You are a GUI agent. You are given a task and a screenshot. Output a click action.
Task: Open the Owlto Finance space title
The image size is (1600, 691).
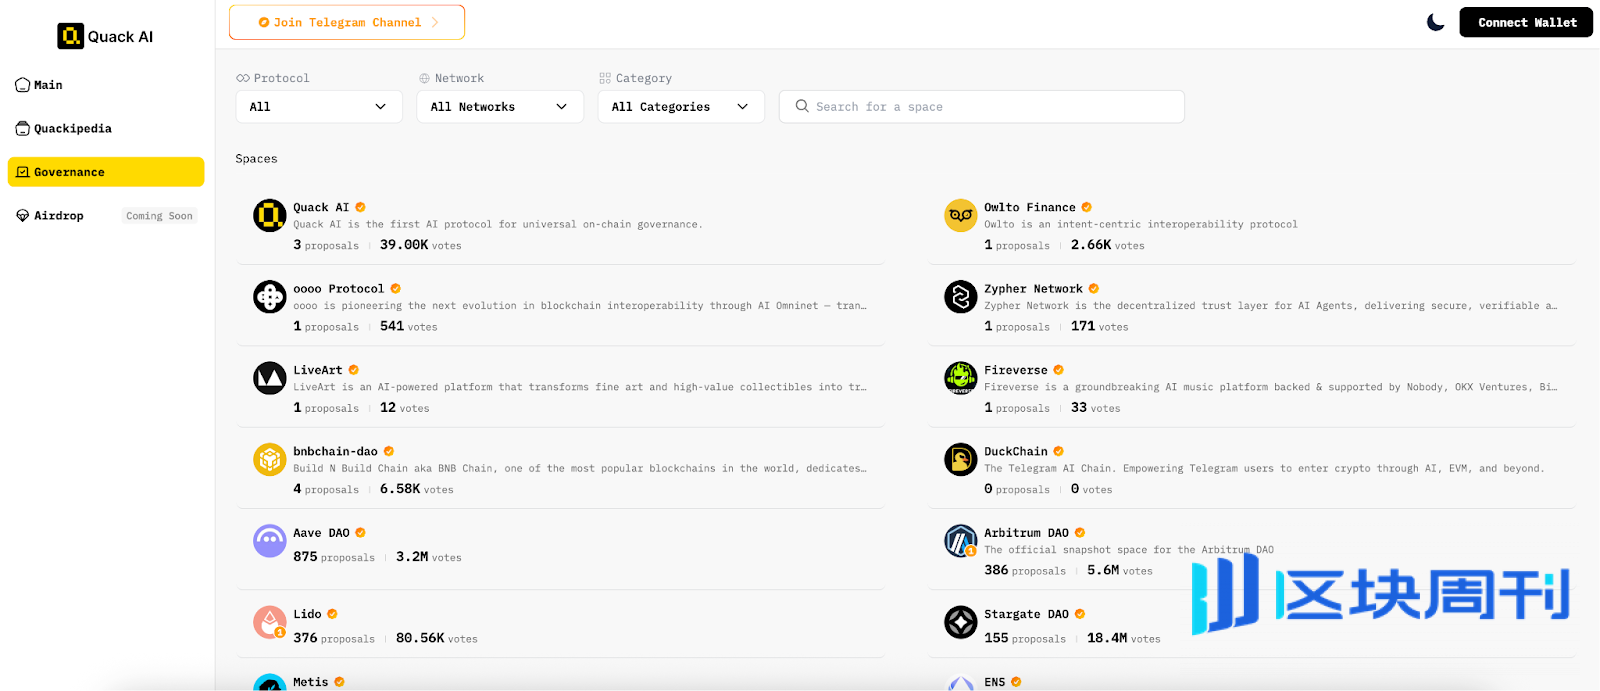(x=1030, y=207)
